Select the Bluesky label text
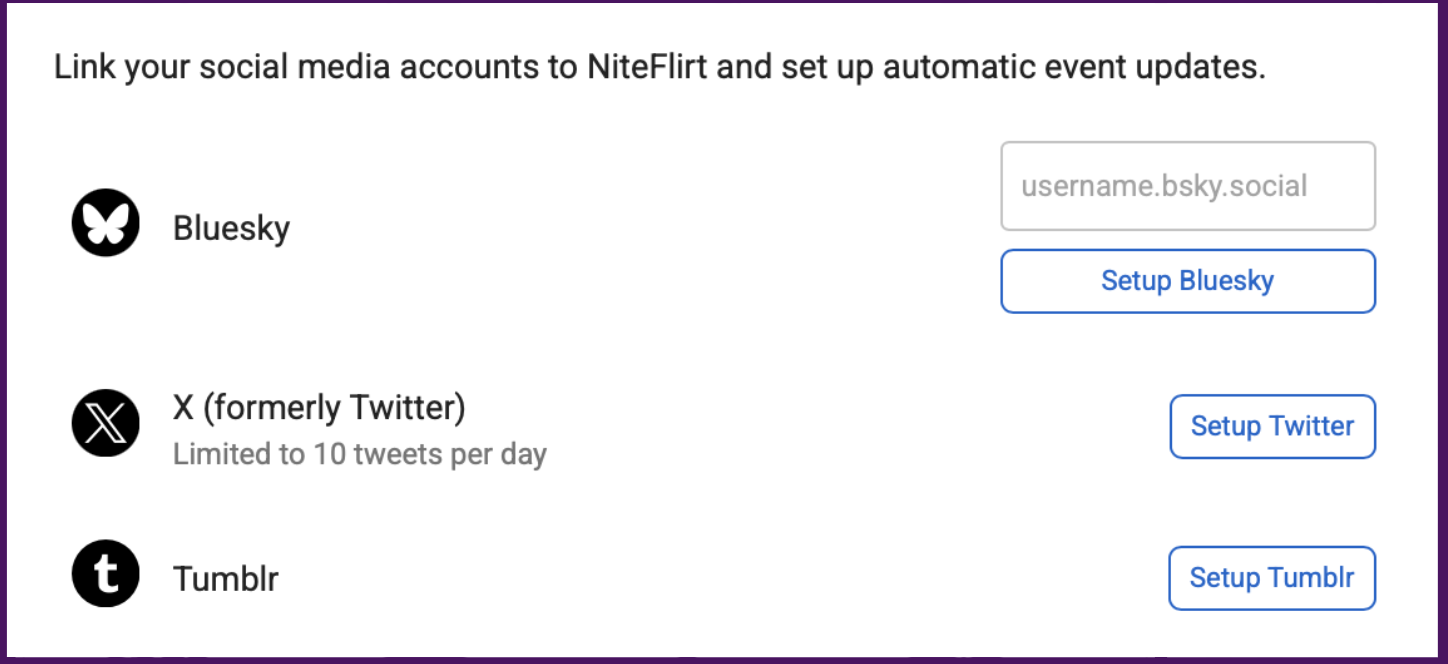This screenshot has width=1448, height=664. (231, 228)
